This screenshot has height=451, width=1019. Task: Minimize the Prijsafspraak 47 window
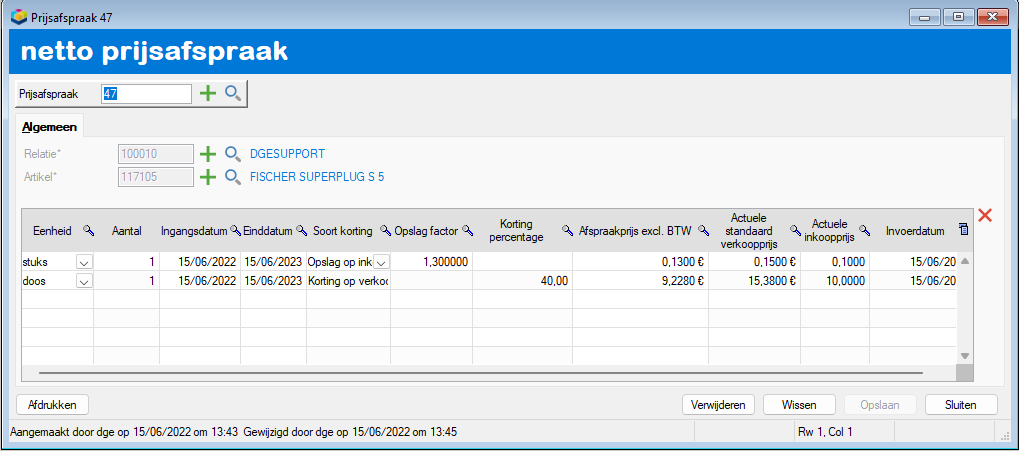pyautogui.click(x=923, y=17)
